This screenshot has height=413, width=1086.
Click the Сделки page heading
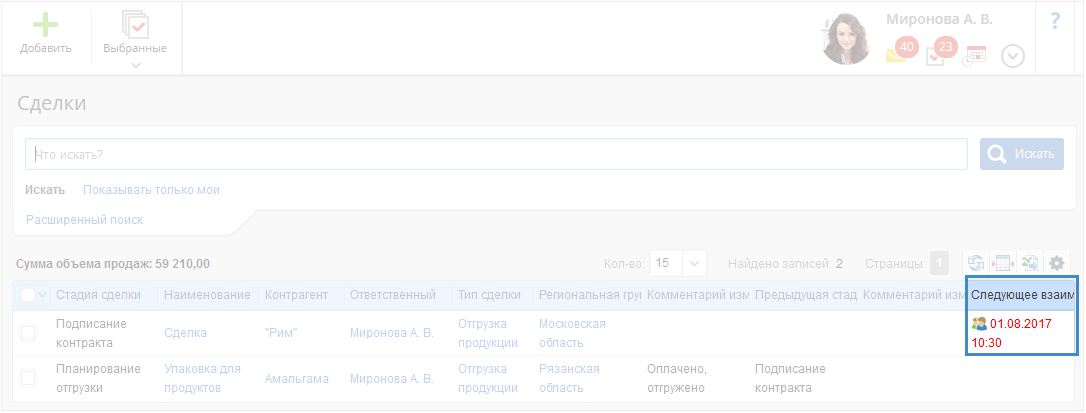(51, 103)
